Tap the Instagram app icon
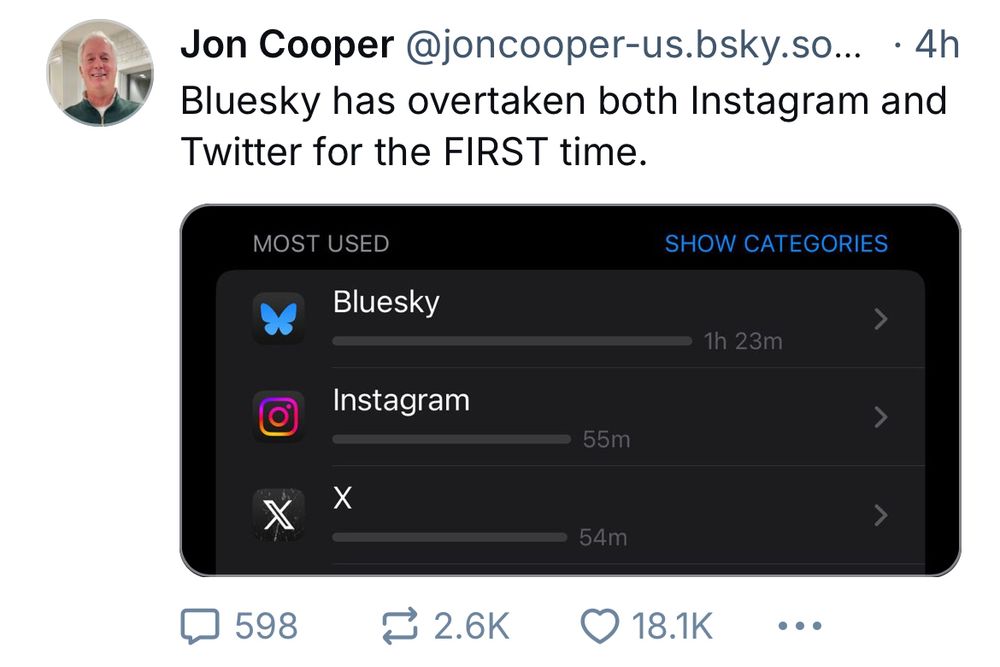 tap(279, 417)
